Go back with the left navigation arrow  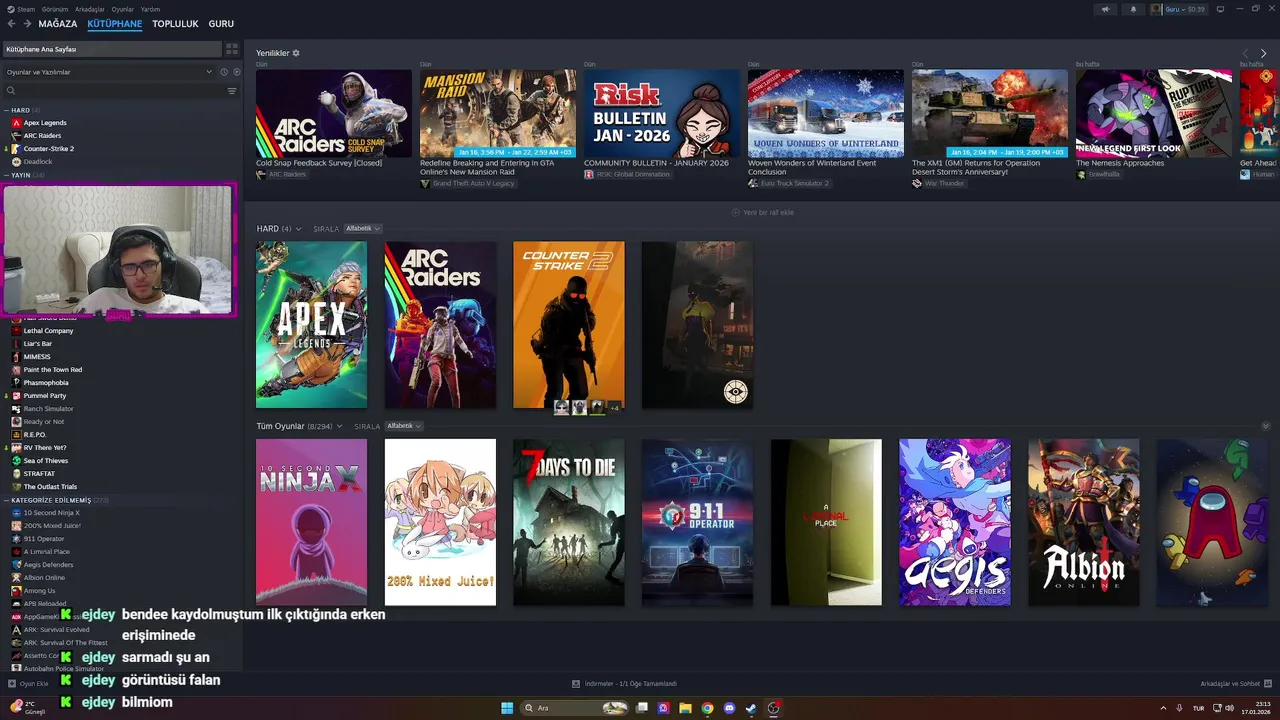pyautogui.click(x=11, y=23)
